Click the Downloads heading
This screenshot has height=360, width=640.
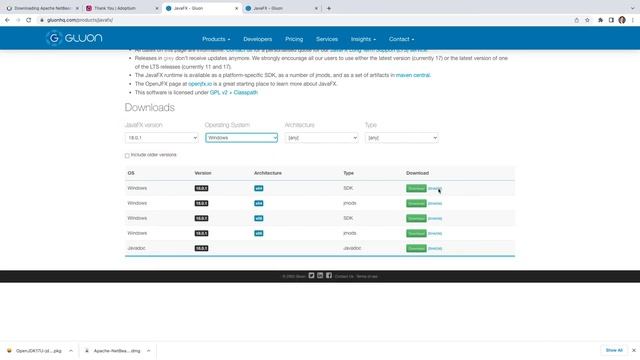pos(149,107)
